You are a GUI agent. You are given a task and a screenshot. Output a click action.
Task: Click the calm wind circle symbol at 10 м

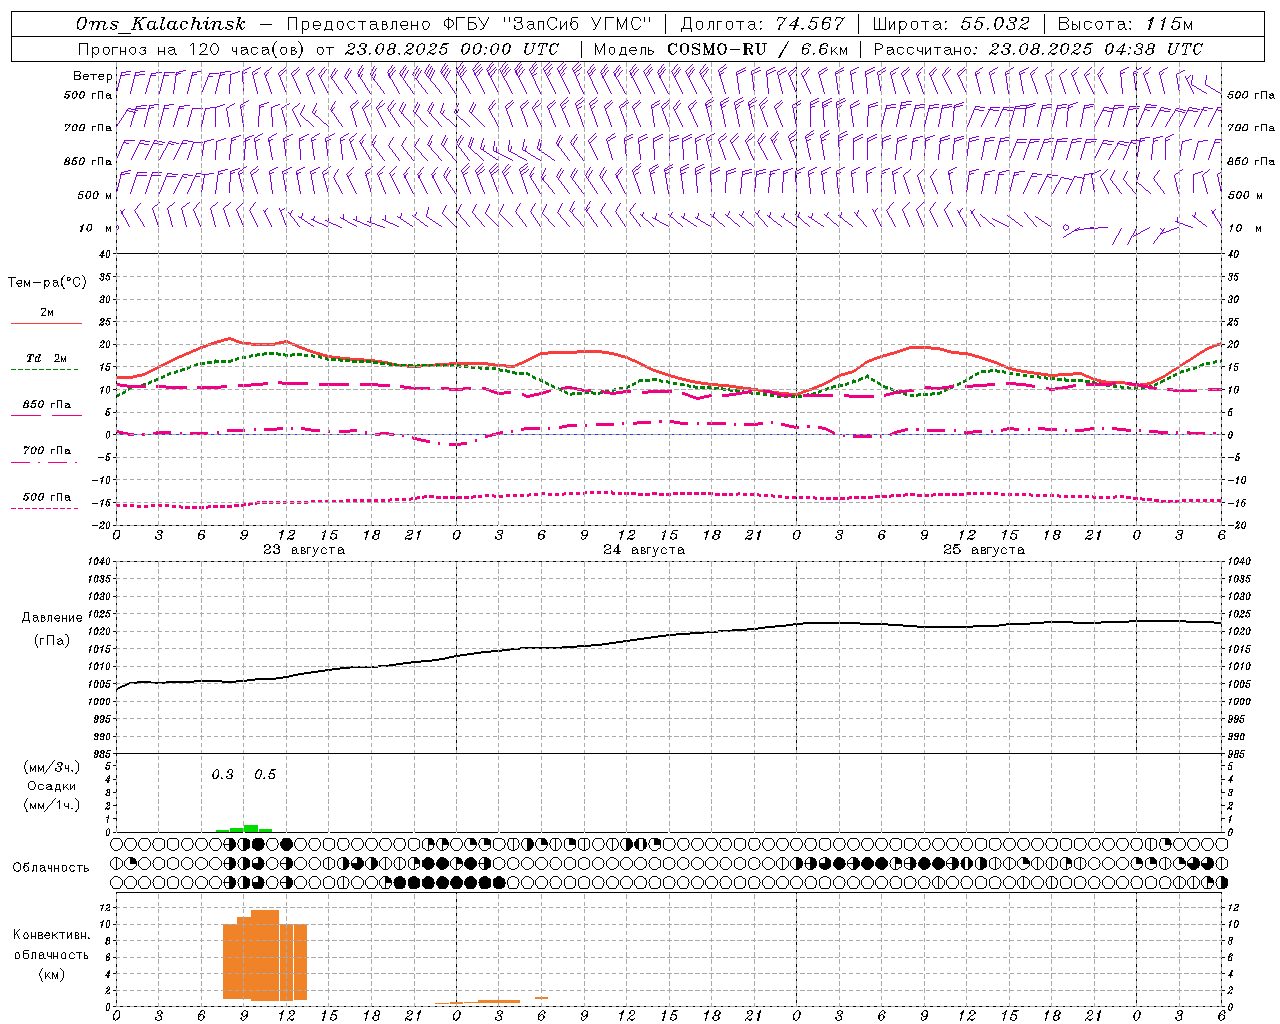(x=1066, y=228)
